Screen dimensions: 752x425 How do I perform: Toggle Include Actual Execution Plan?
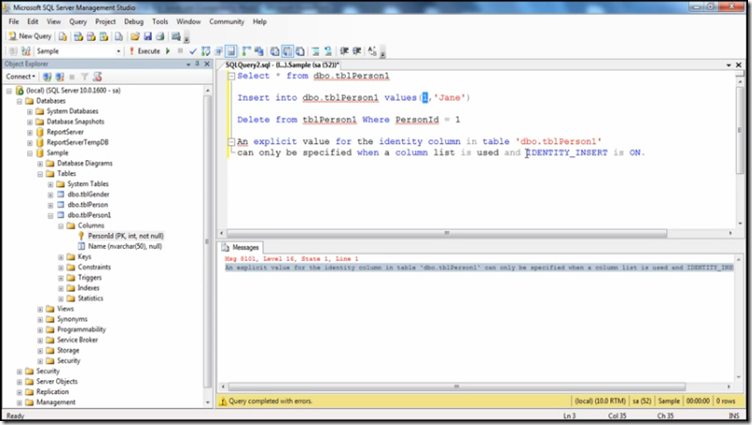[x=247, y=51]
